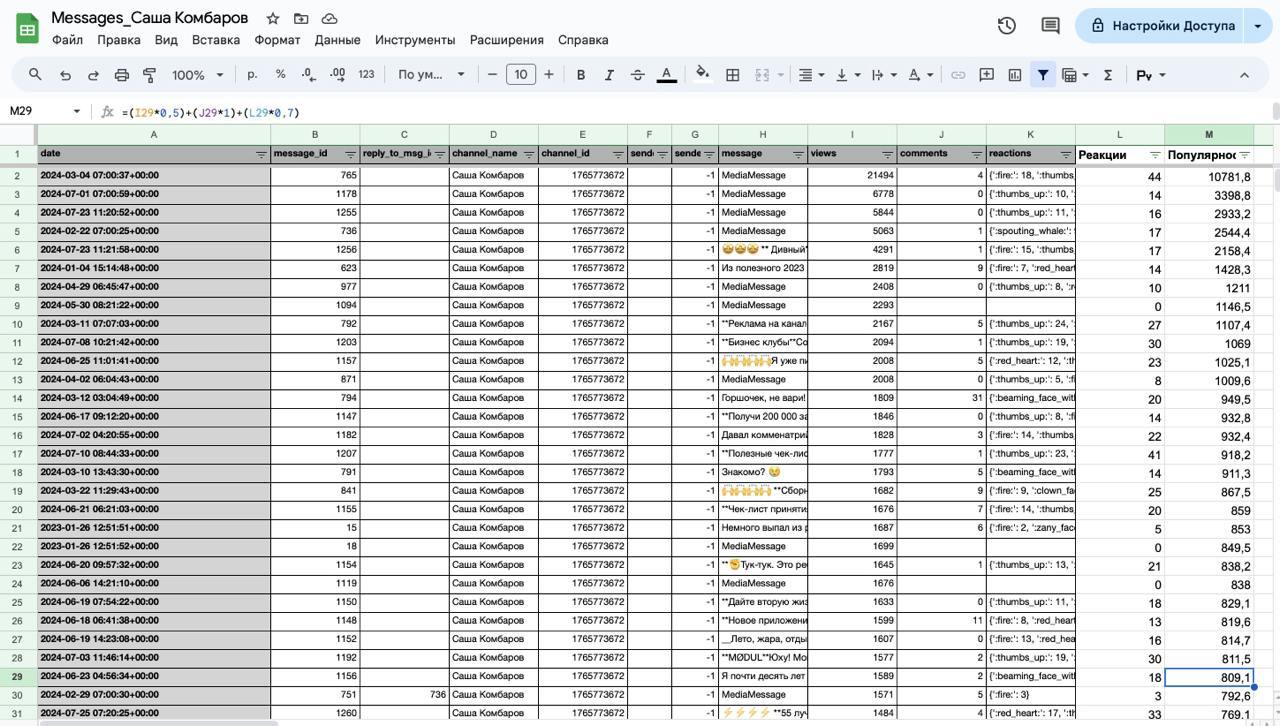Open the Вставка menu

pos(216,40)
